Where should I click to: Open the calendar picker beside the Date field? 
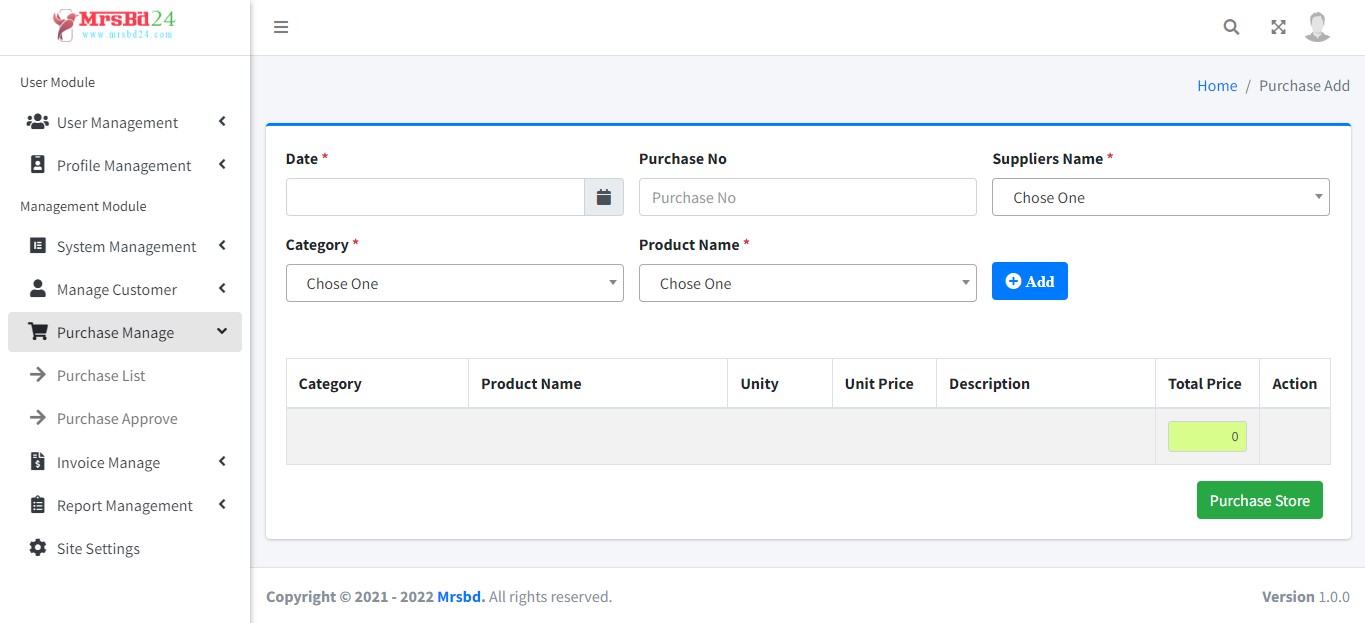pyautogui.click(x=604, y=196)
